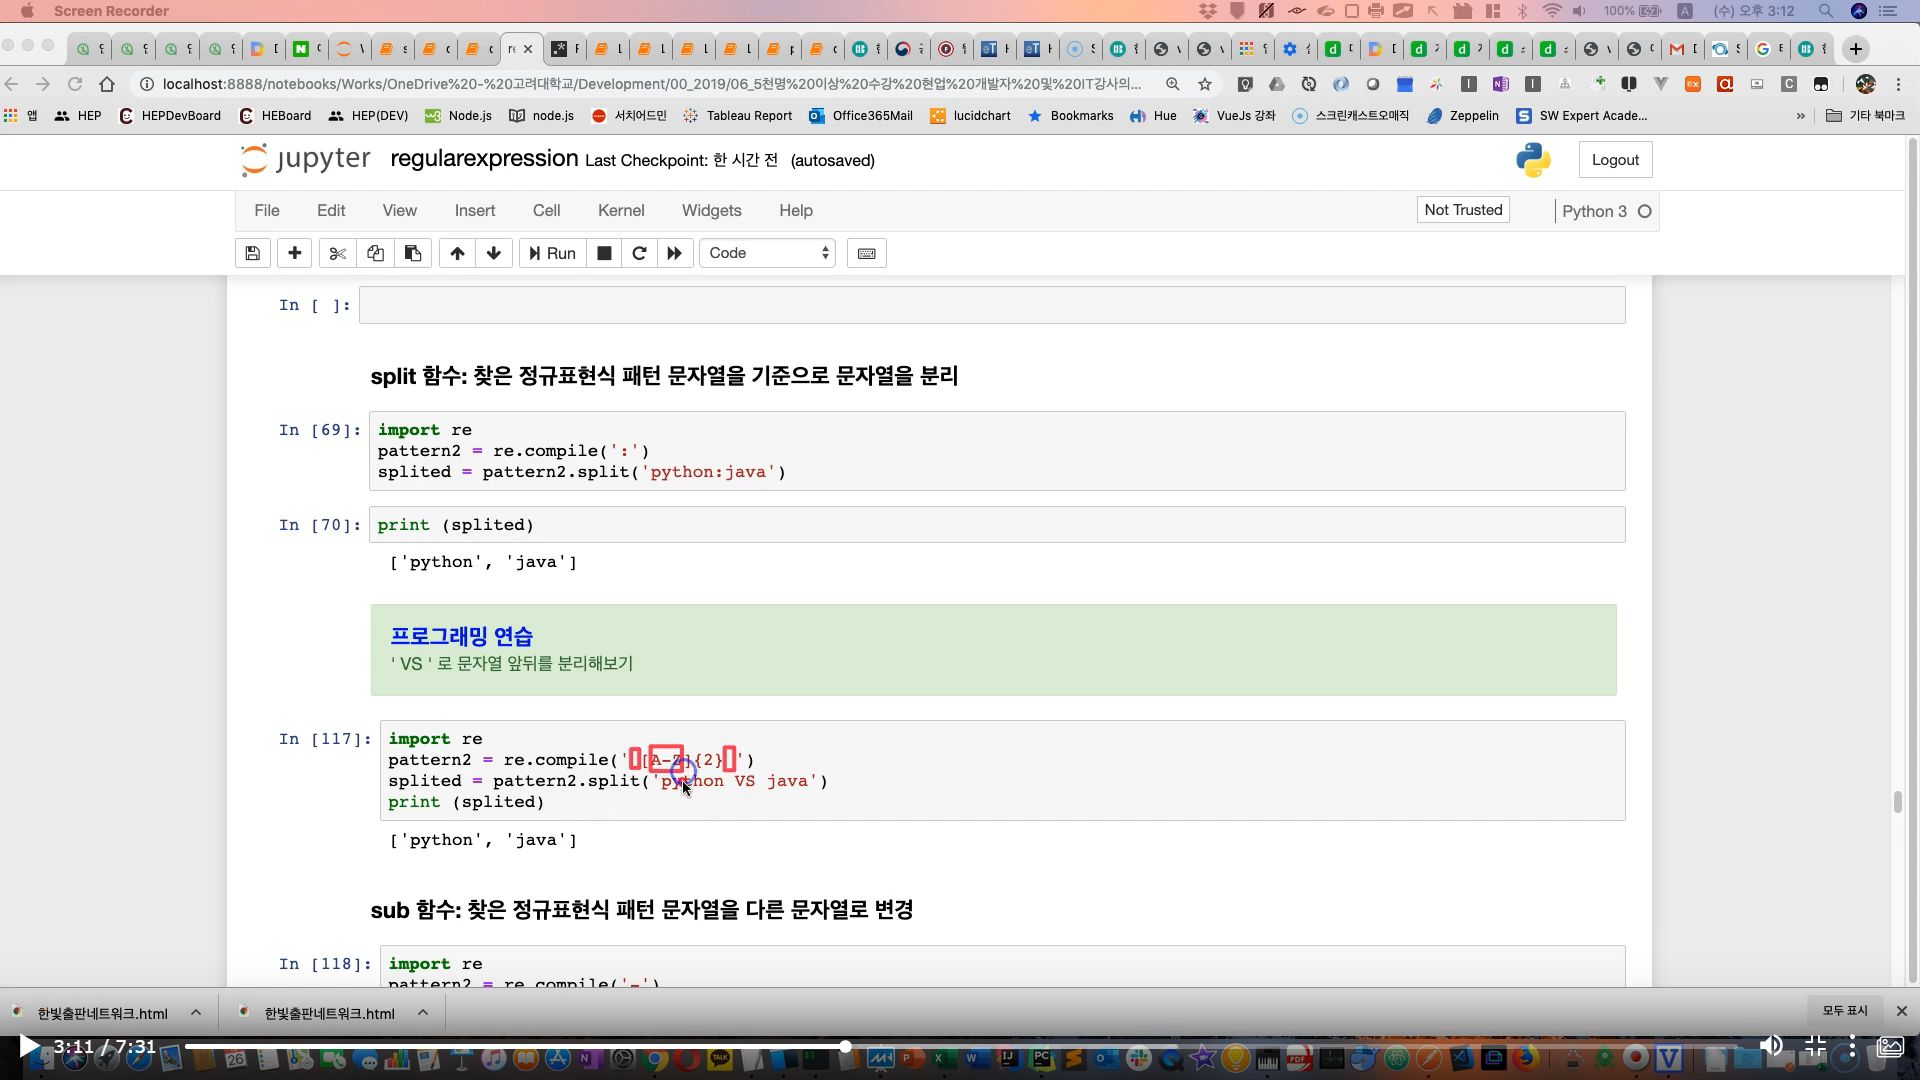Copy selected cells icon
Screen dimensions: 1920x1080
point(375,253)
